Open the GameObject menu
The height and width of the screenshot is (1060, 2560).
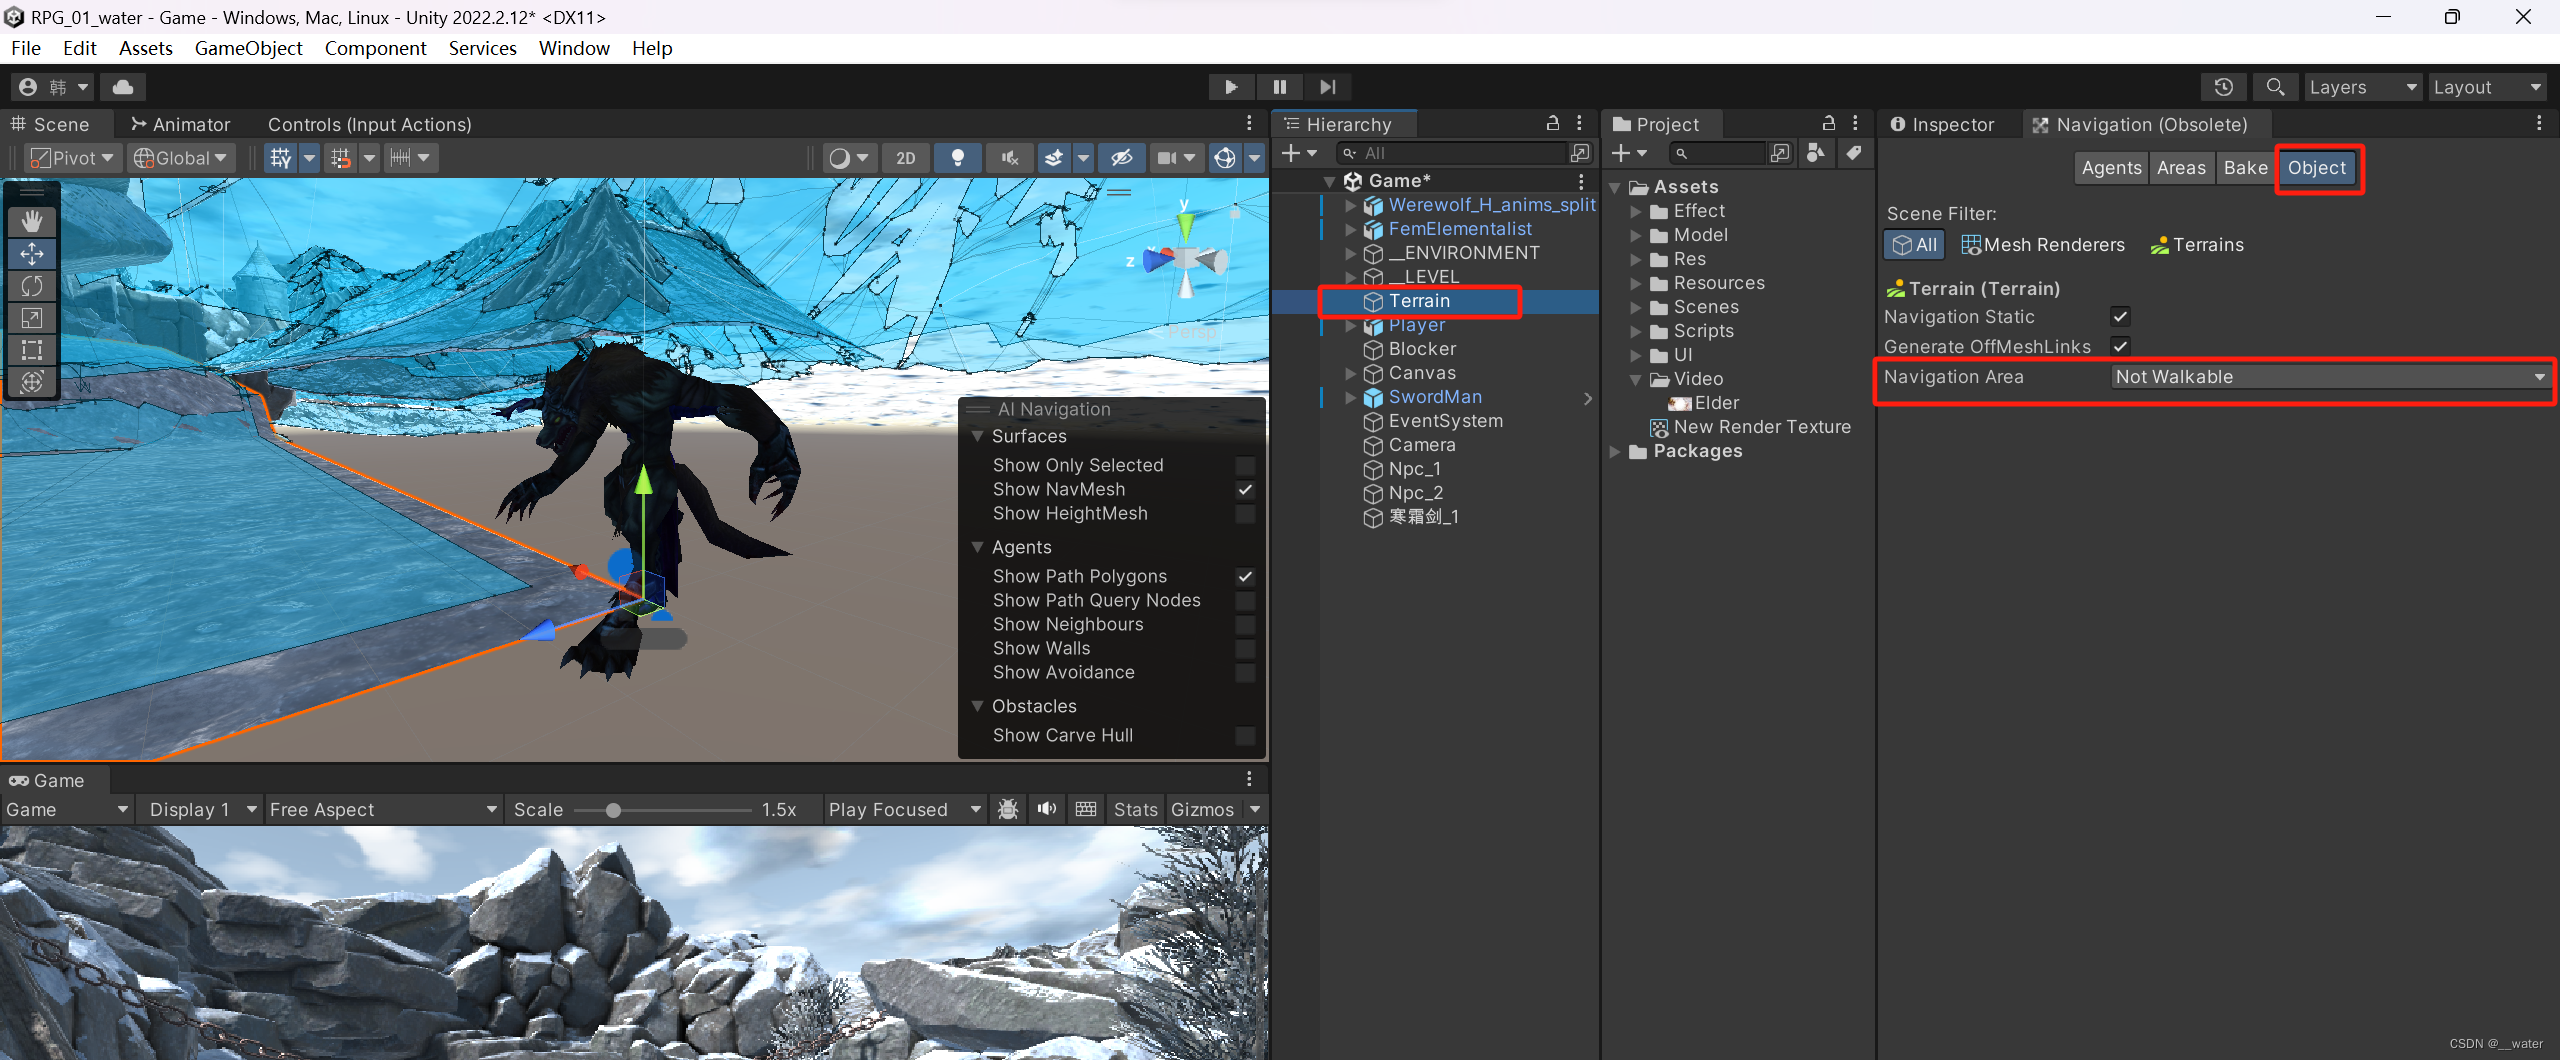point(248,48)
